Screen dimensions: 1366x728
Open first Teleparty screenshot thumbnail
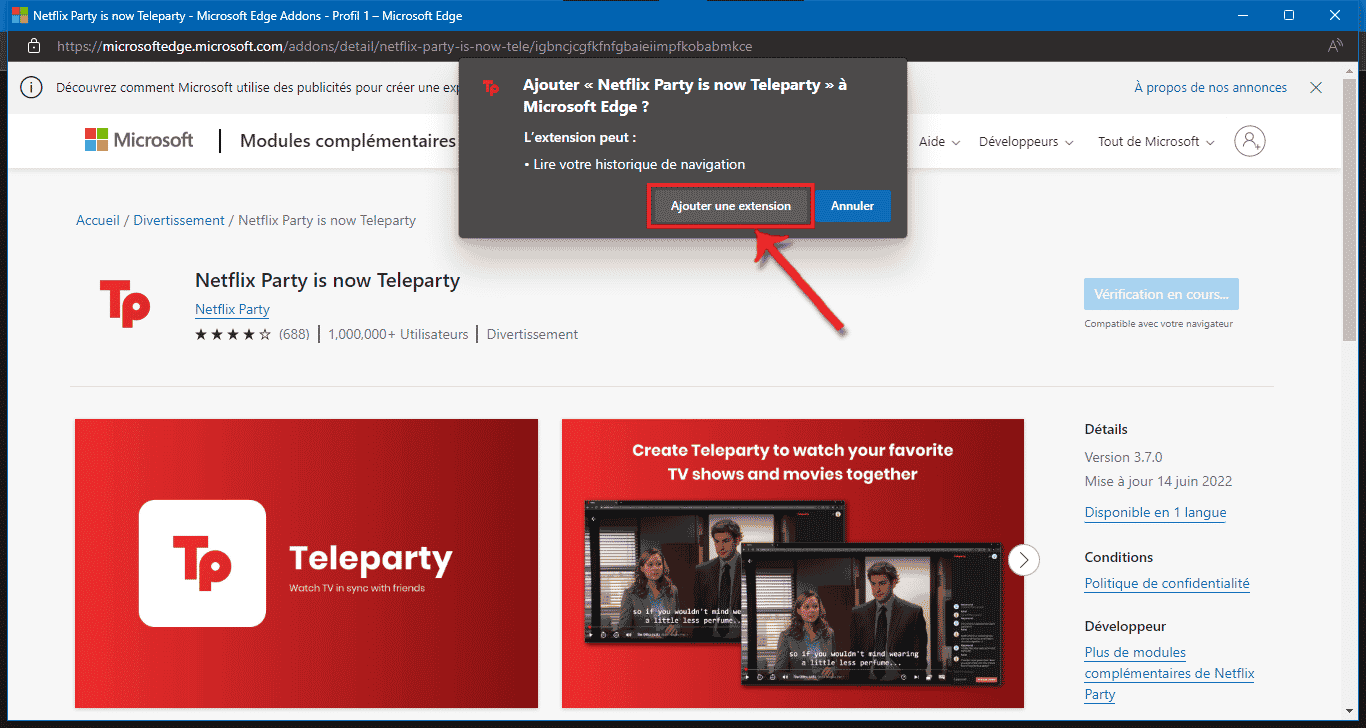(306, 563)
